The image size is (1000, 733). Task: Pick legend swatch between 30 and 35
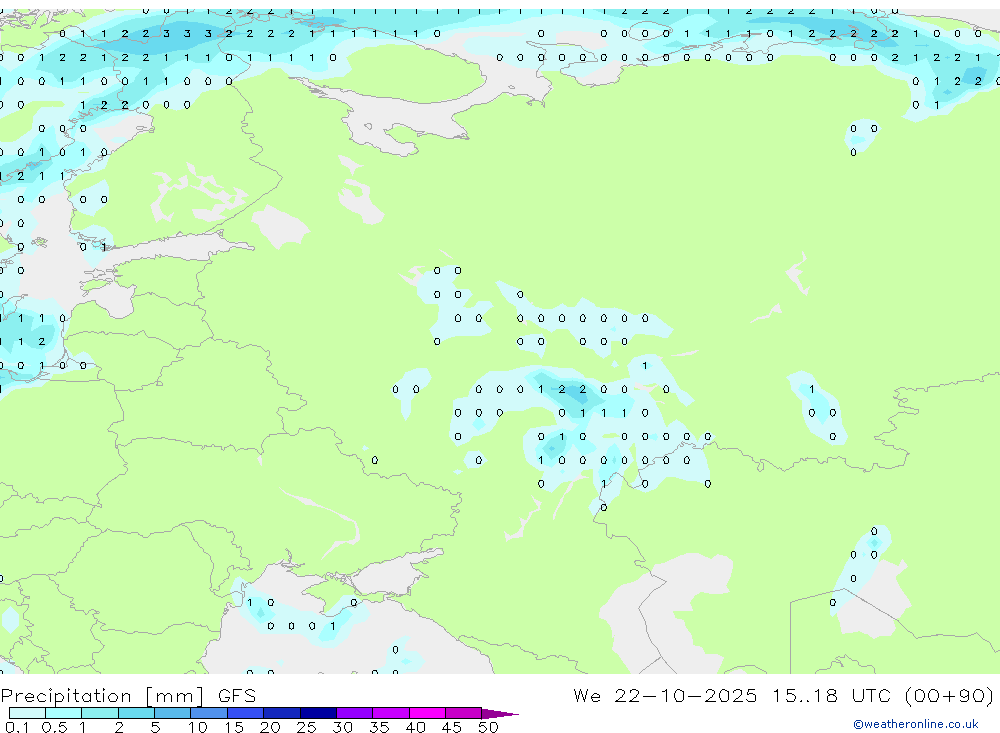tap(355, 713)
